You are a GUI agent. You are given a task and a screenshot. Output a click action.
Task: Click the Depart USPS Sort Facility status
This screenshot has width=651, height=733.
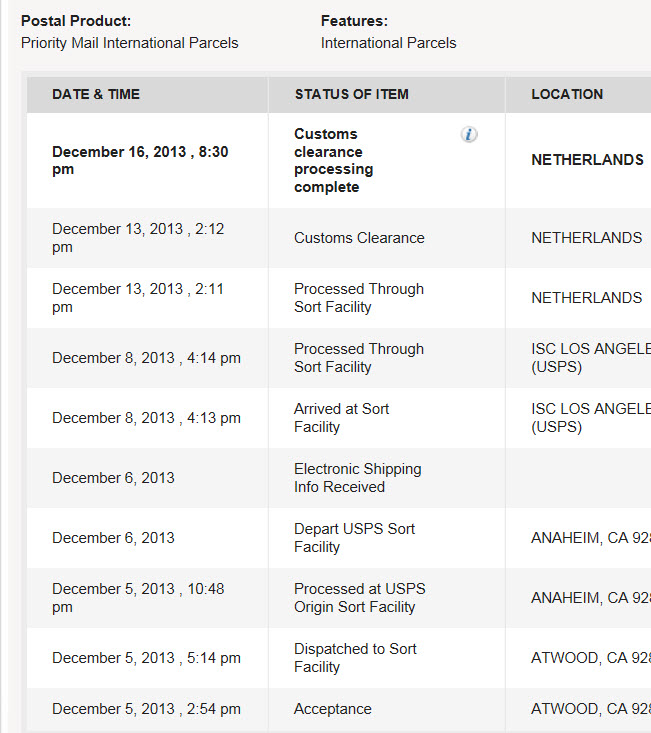point(354,538)
